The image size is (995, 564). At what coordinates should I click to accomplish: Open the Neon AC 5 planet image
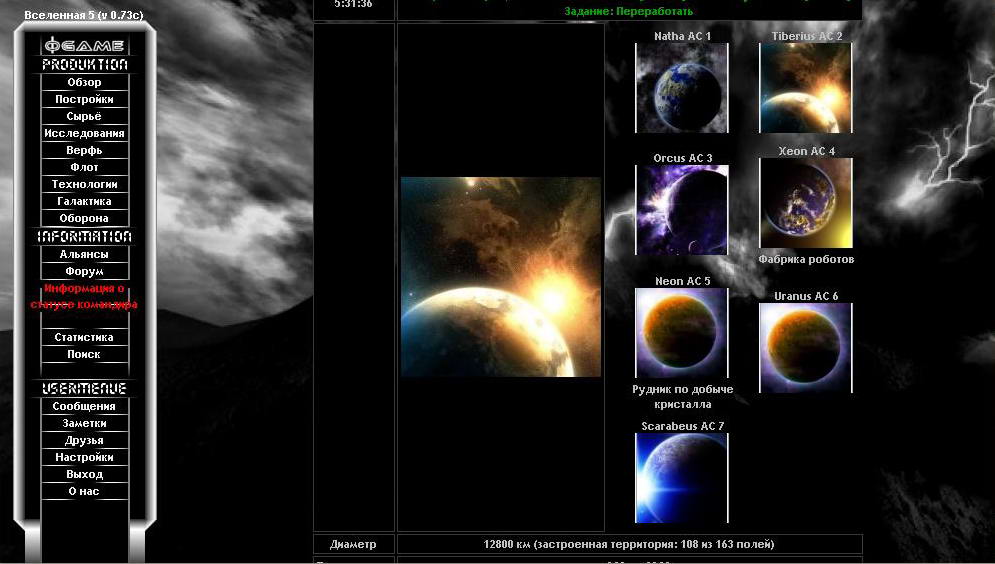(x=682, y=333)
